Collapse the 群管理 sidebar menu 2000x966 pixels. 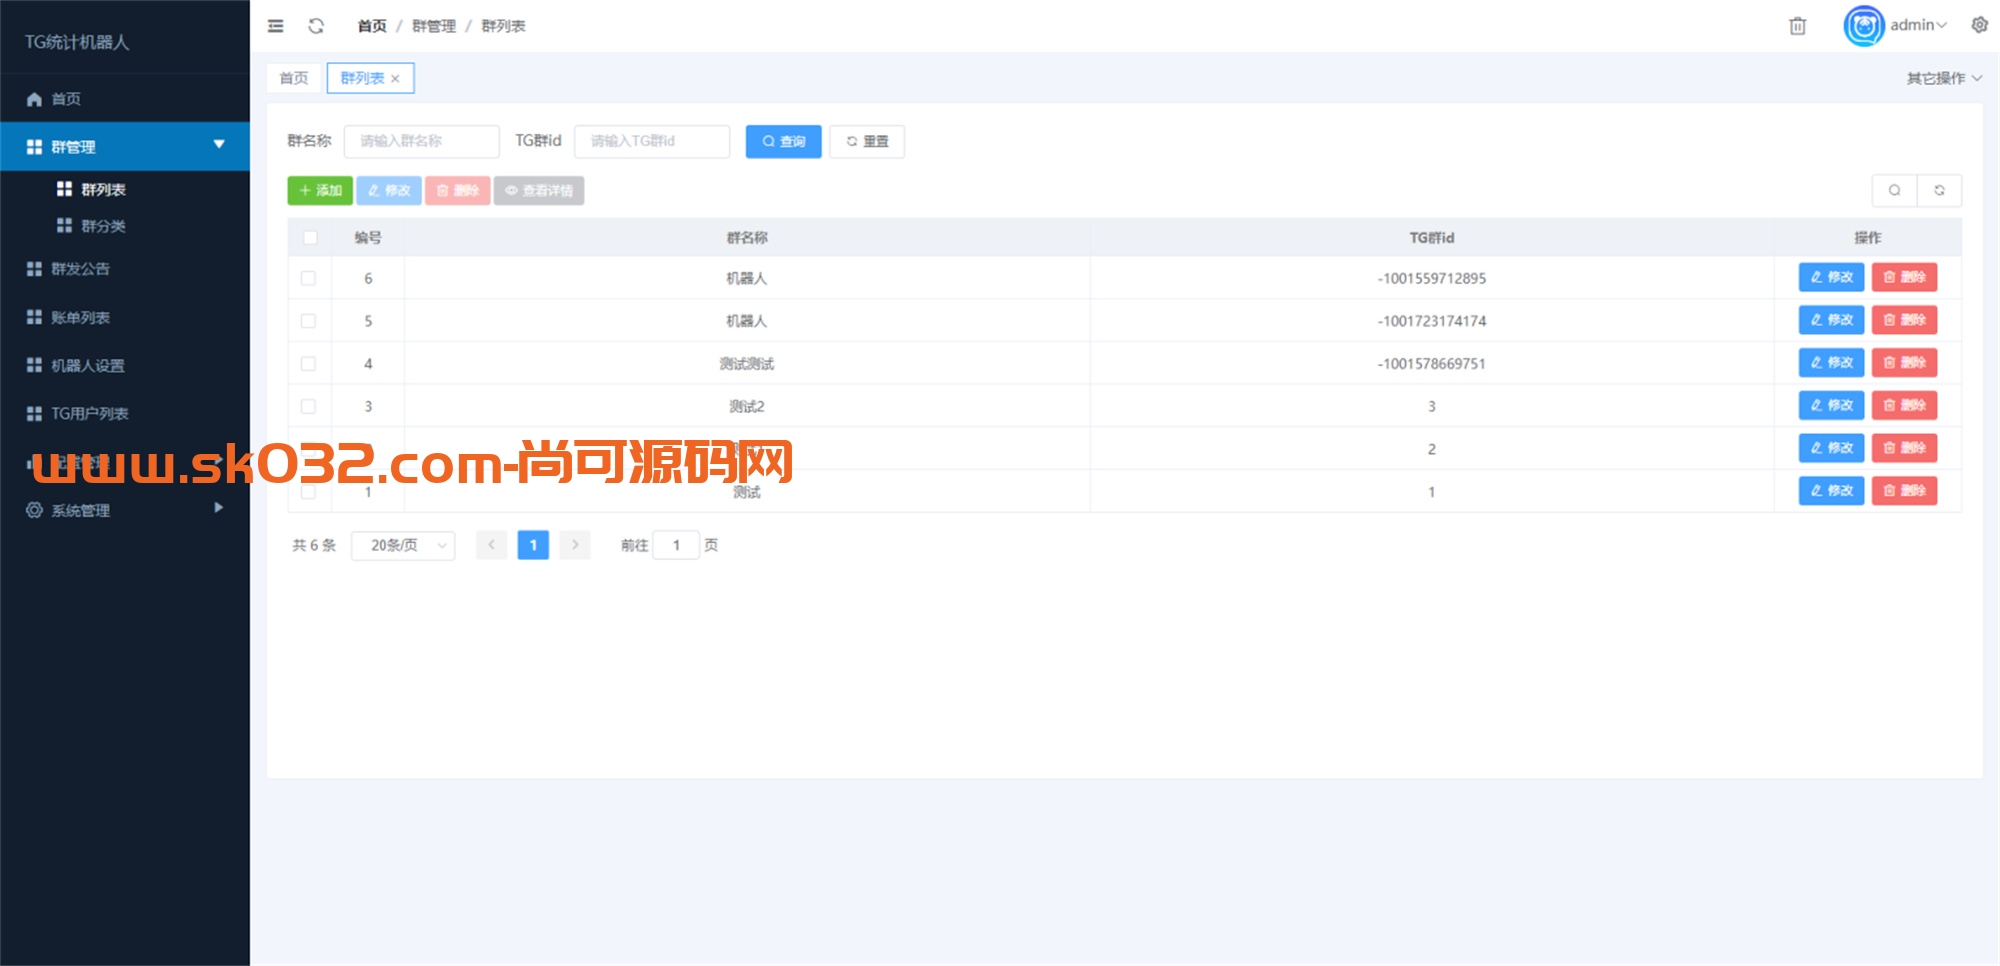[x=125, y=147]
